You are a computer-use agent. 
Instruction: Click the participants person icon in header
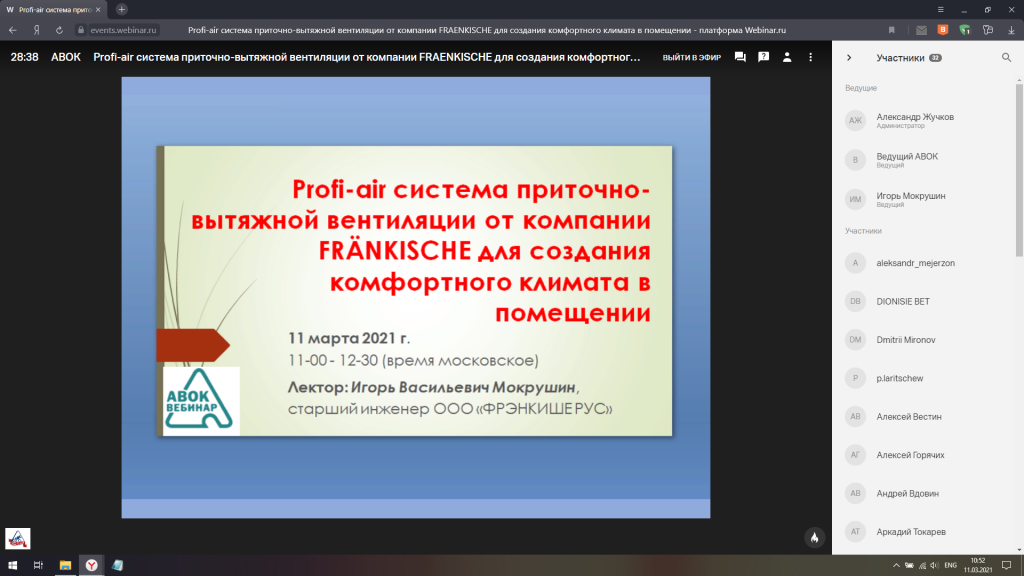tap(787, 57)
